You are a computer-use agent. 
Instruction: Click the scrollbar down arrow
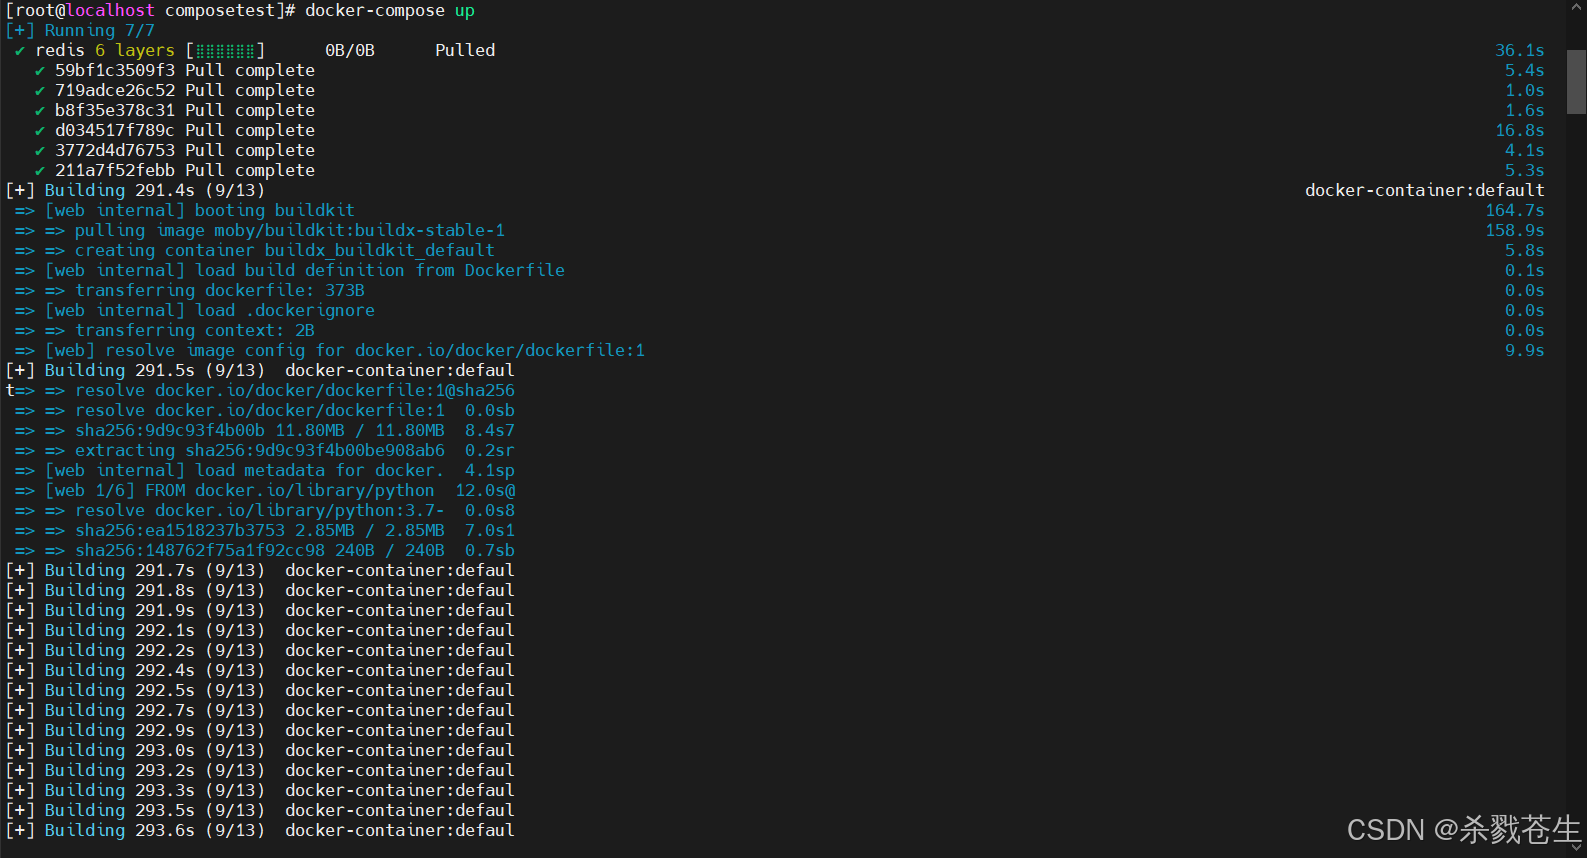[1576, 847]
